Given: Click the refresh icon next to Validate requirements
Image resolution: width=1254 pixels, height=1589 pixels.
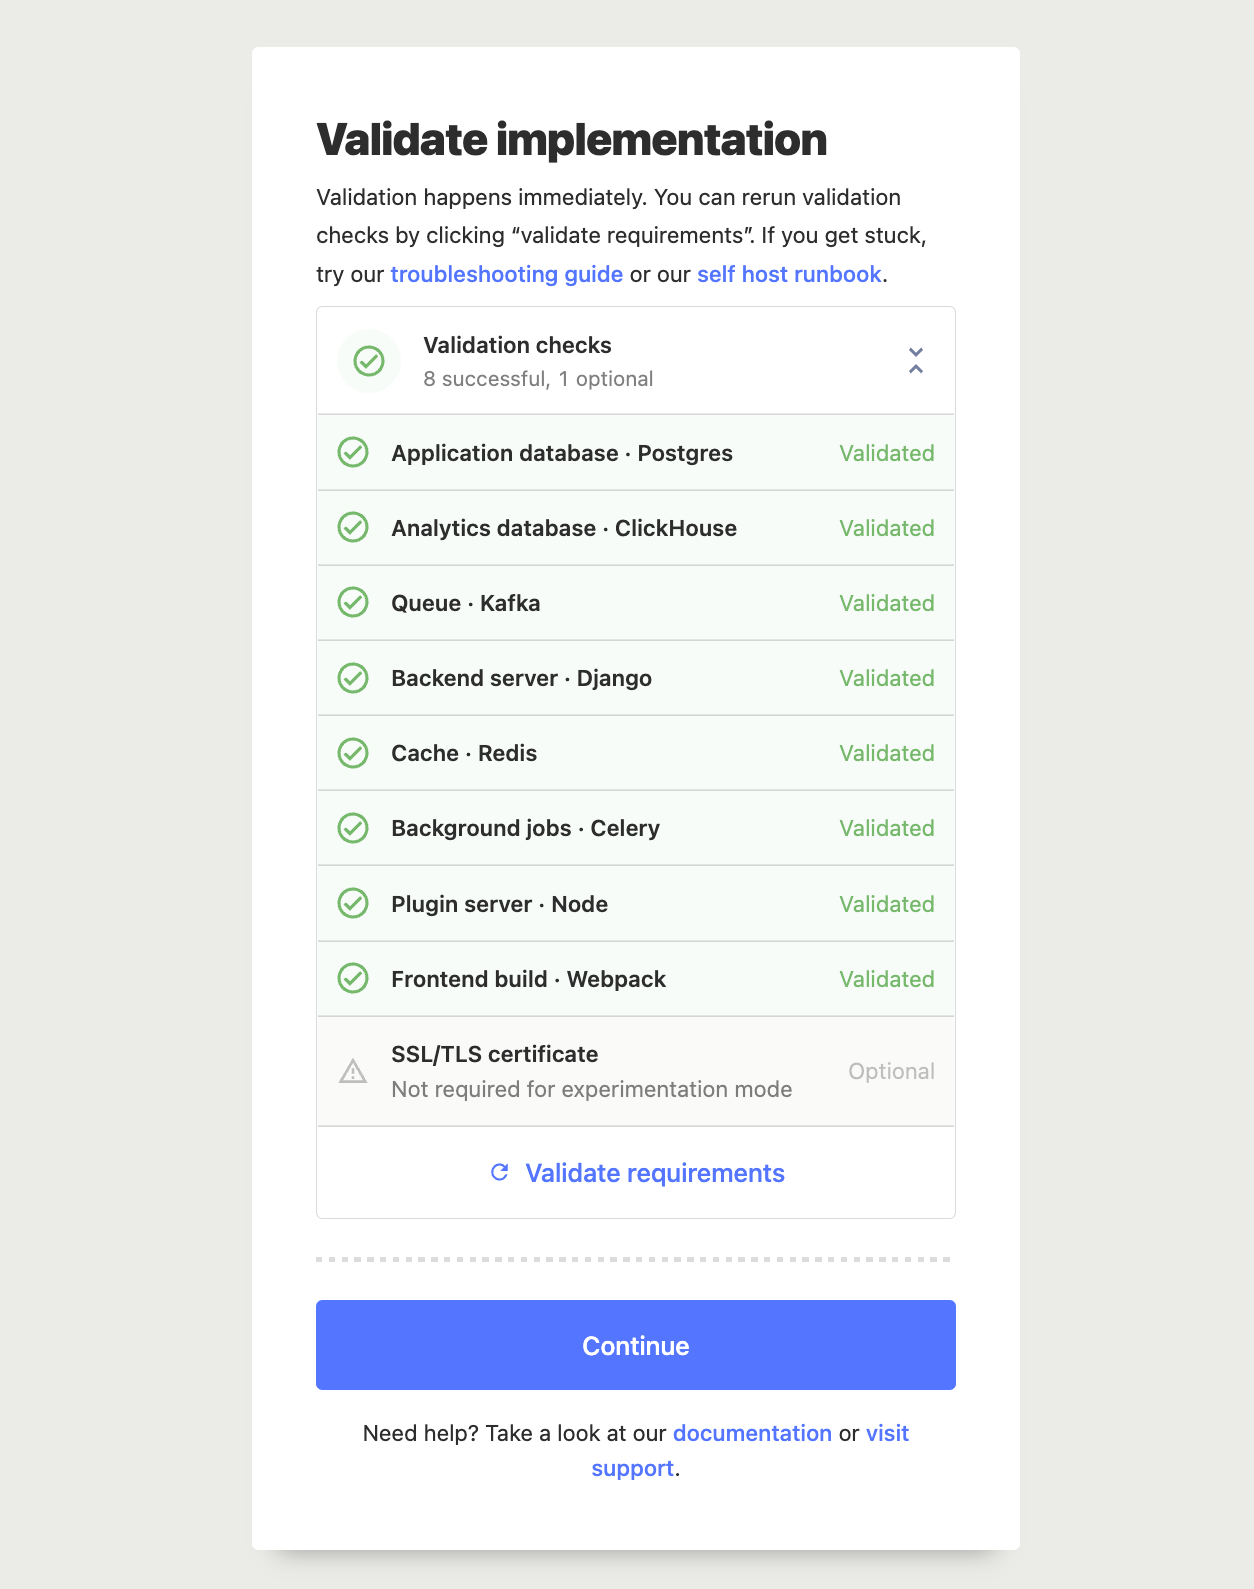Looking at the screenshot, I should pyautogui.click(x=500, y=1172).
